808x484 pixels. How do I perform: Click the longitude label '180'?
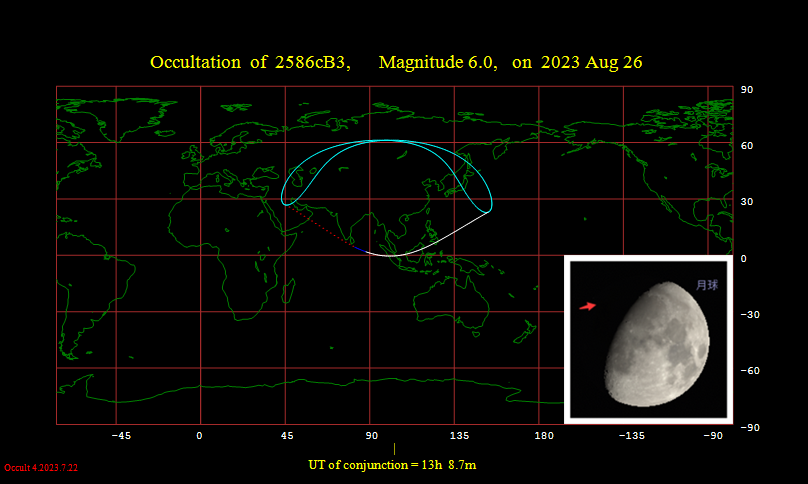pyautogui.click(x=544, y=436)
